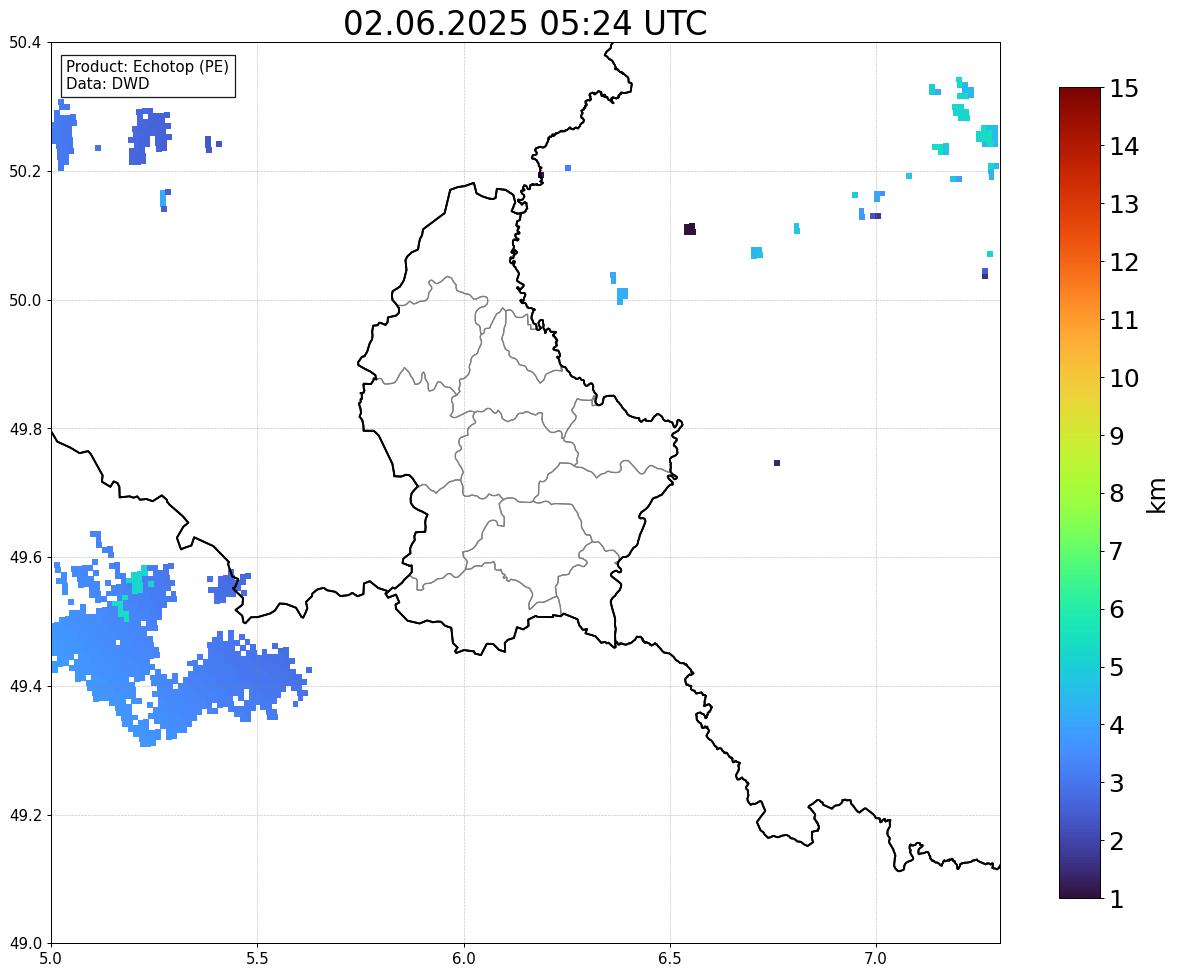1178x976 pixels.
Task: Click y-axis latitude label 50.2
Action: [x=24, y=171]
